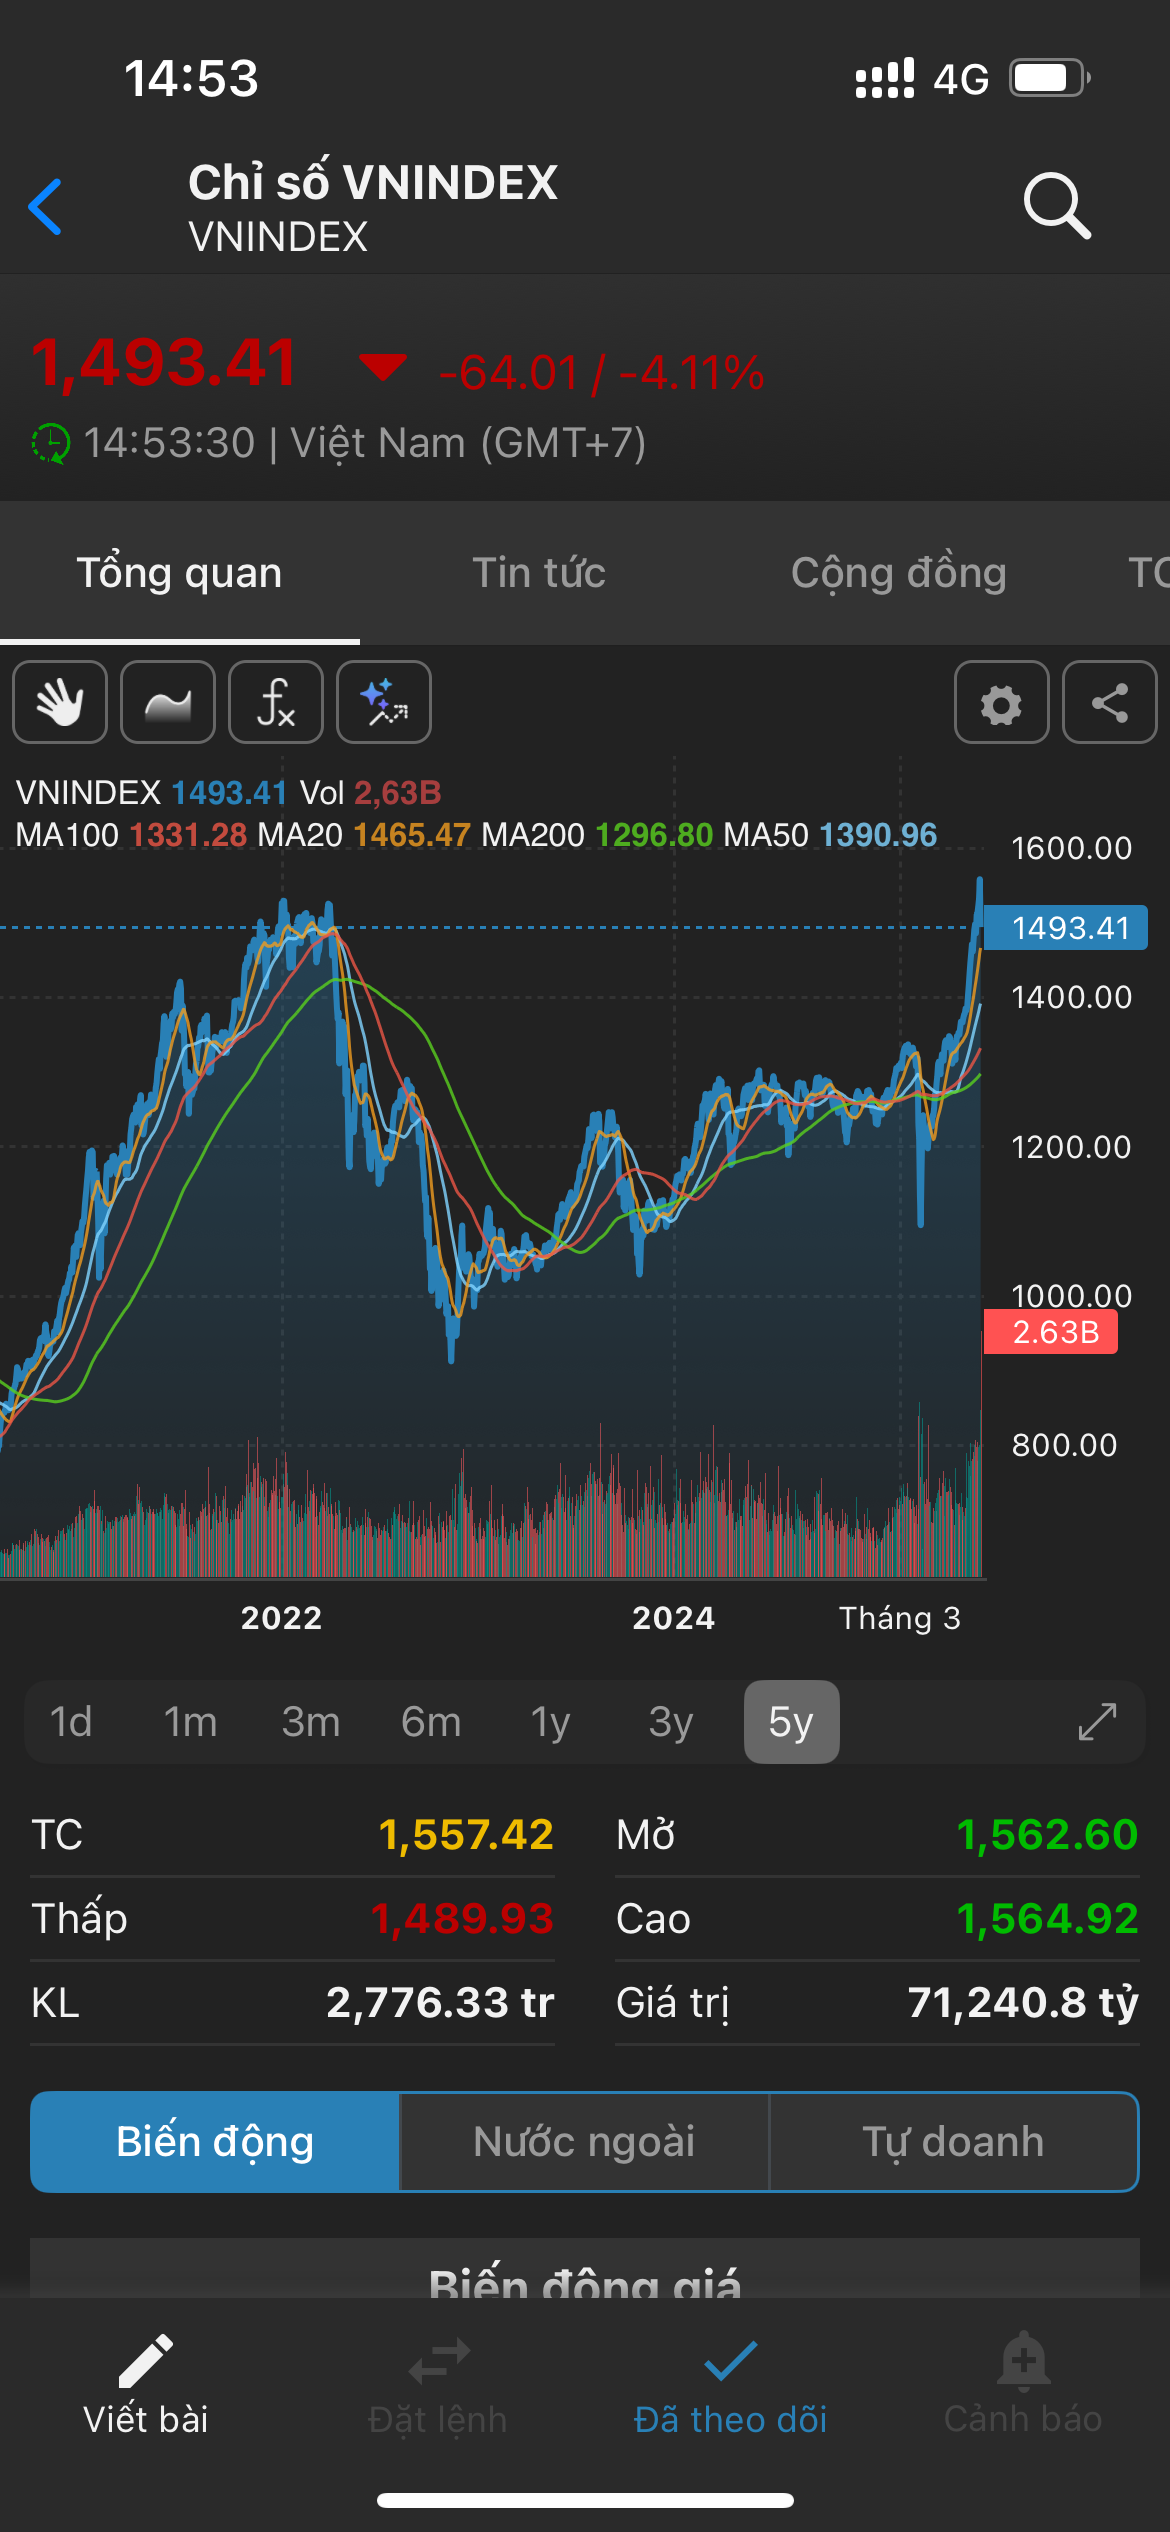Tap the MA100 1331.28 indicator label
The width and height of the screenshot is (1170, 2532).
click(x=131, y=835)
